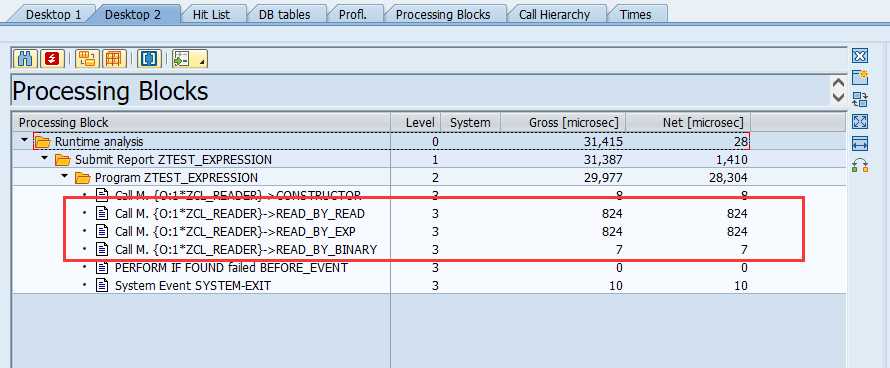Click the System column header
Screen dimensions: 890x368
(x=471, y=123)
